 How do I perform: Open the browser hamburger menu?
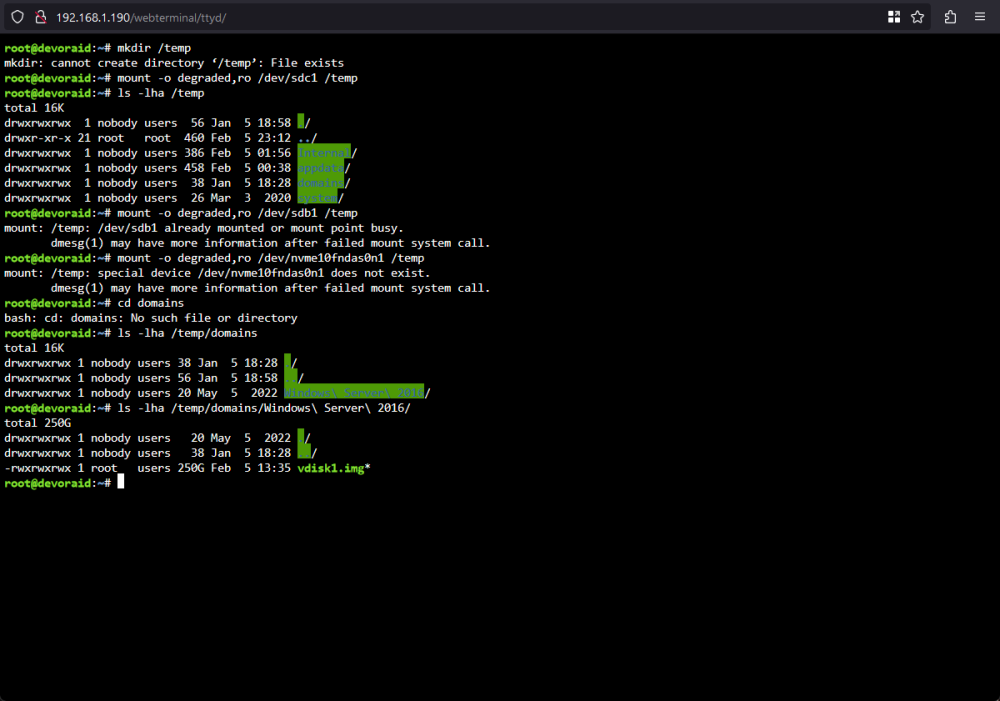coord(980,17)
